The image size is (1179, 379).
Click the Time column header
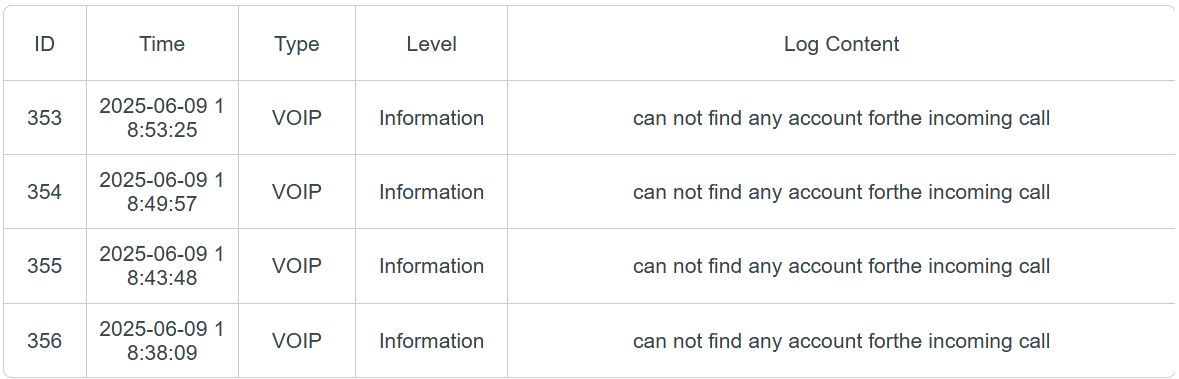tap(162, 44)
